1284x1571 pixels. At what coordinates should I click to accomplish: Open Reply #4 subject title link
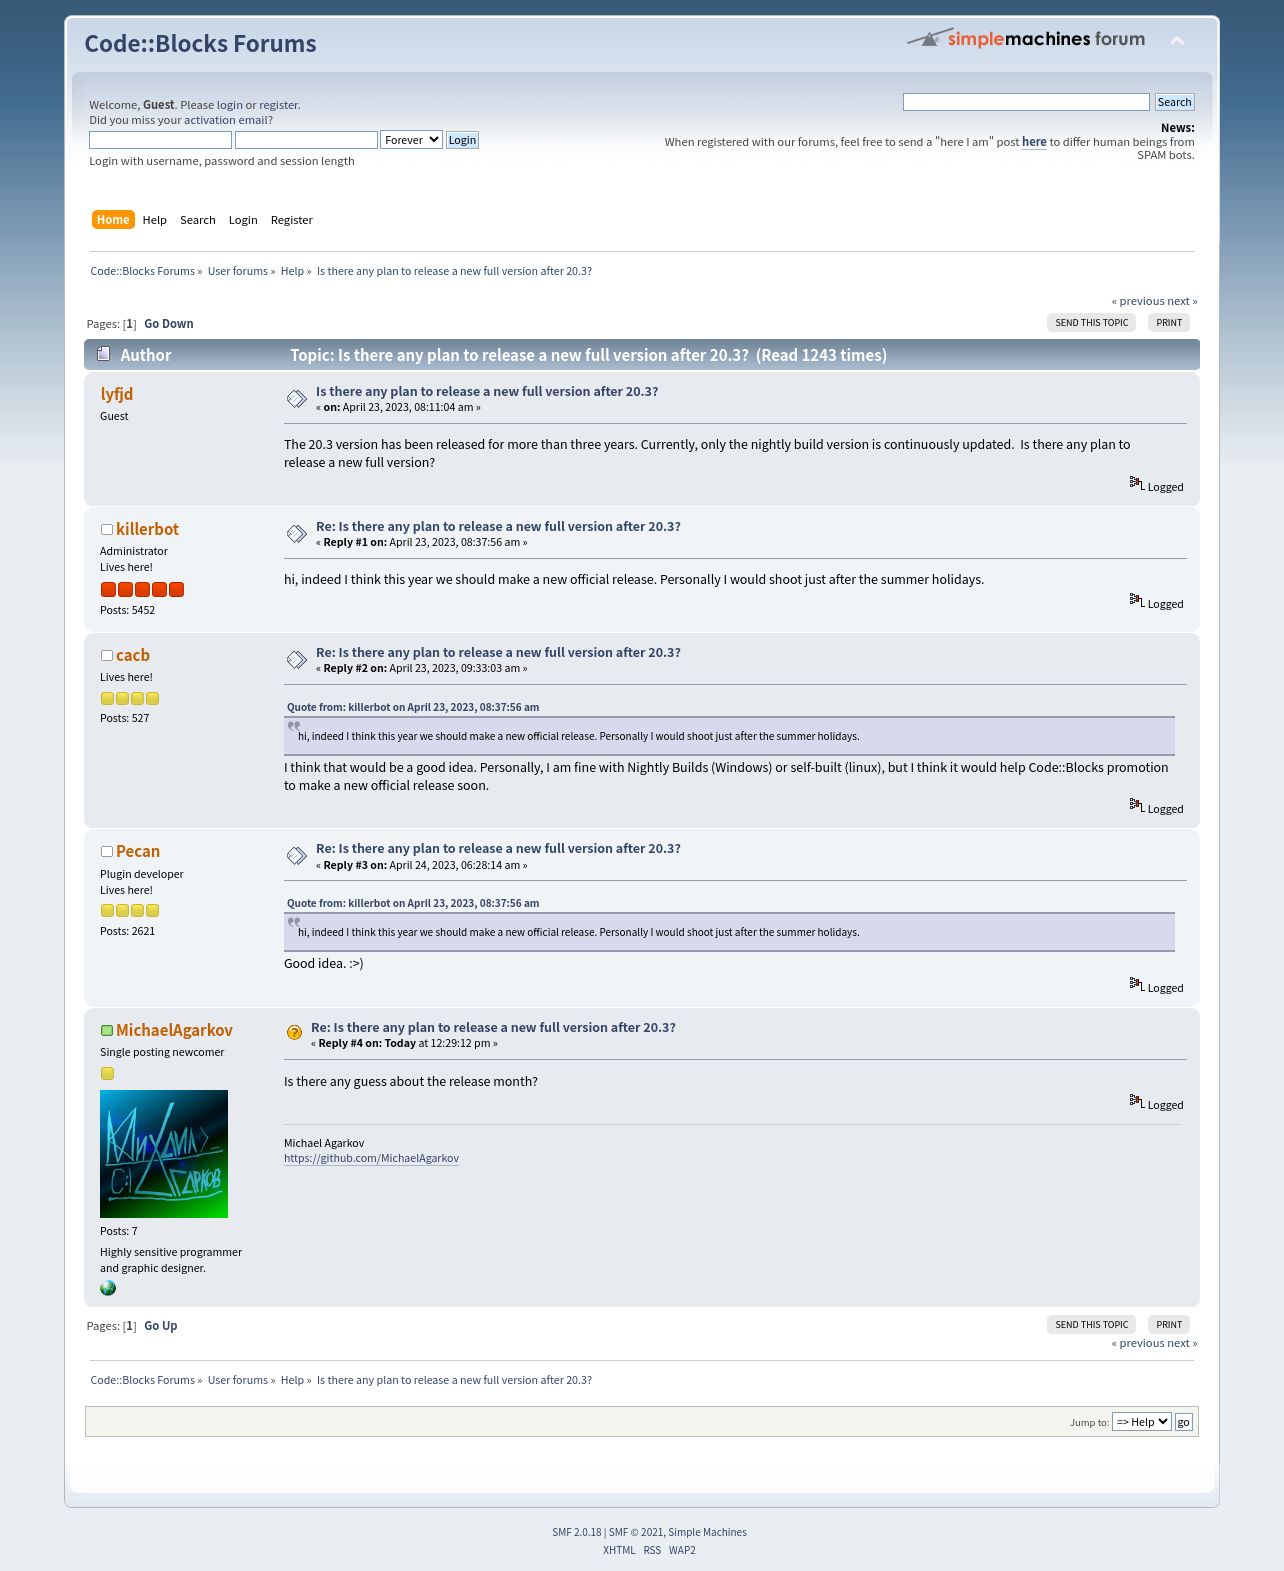tap(493, 1027)
